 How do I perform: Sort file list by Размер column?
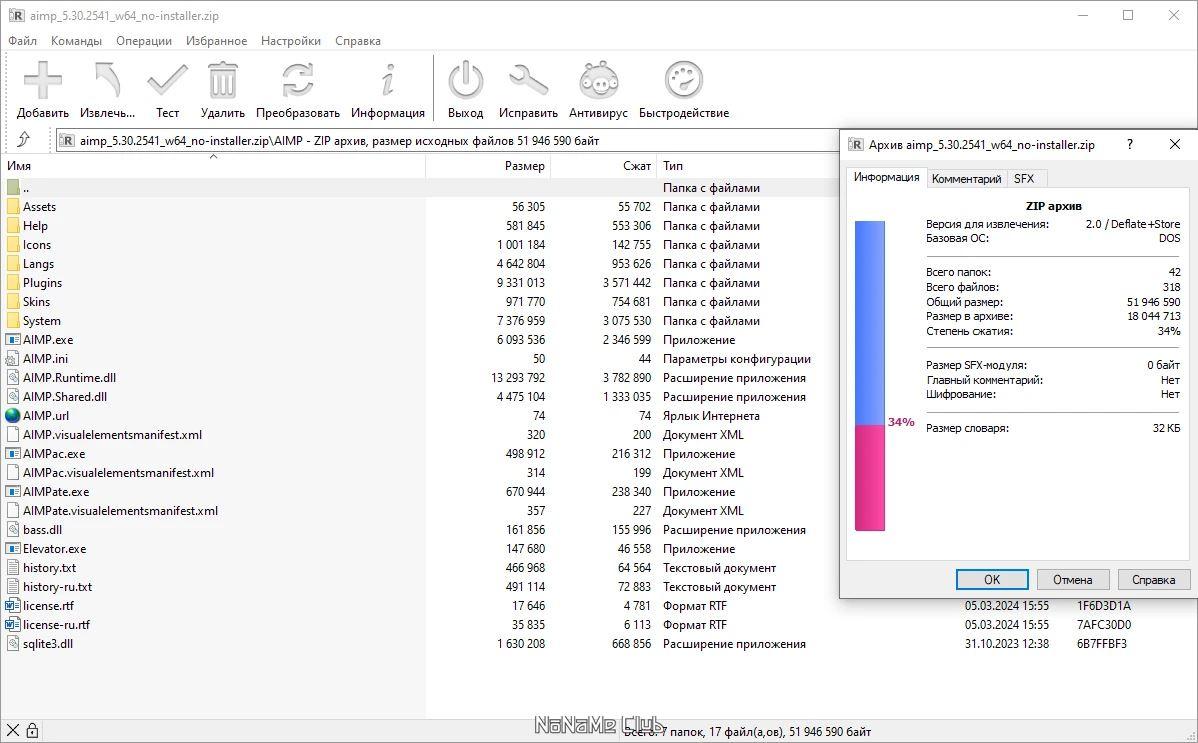point(488,166)
